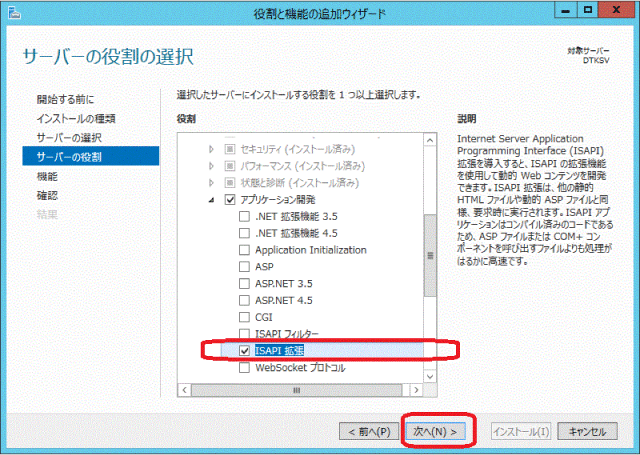Collapse the アプリケーション開発 node

point(211,200)
